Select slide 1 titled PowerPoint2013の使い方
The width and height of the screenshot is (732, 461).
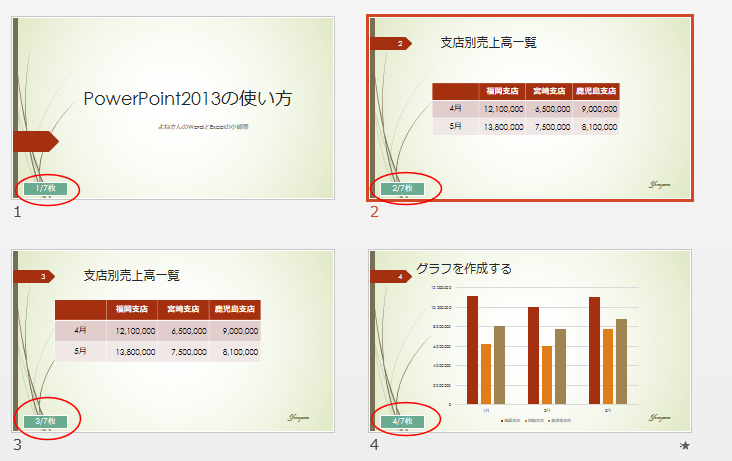(x=173, y=108)
